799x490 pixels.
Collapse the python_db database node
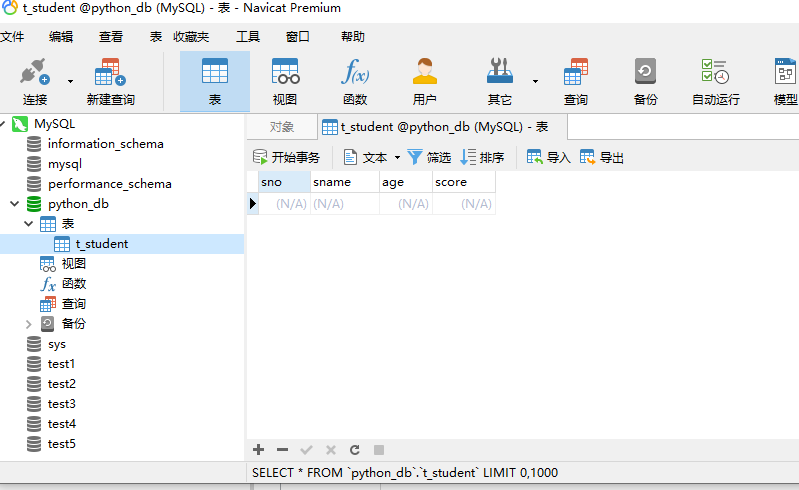(x=15, y=204)
